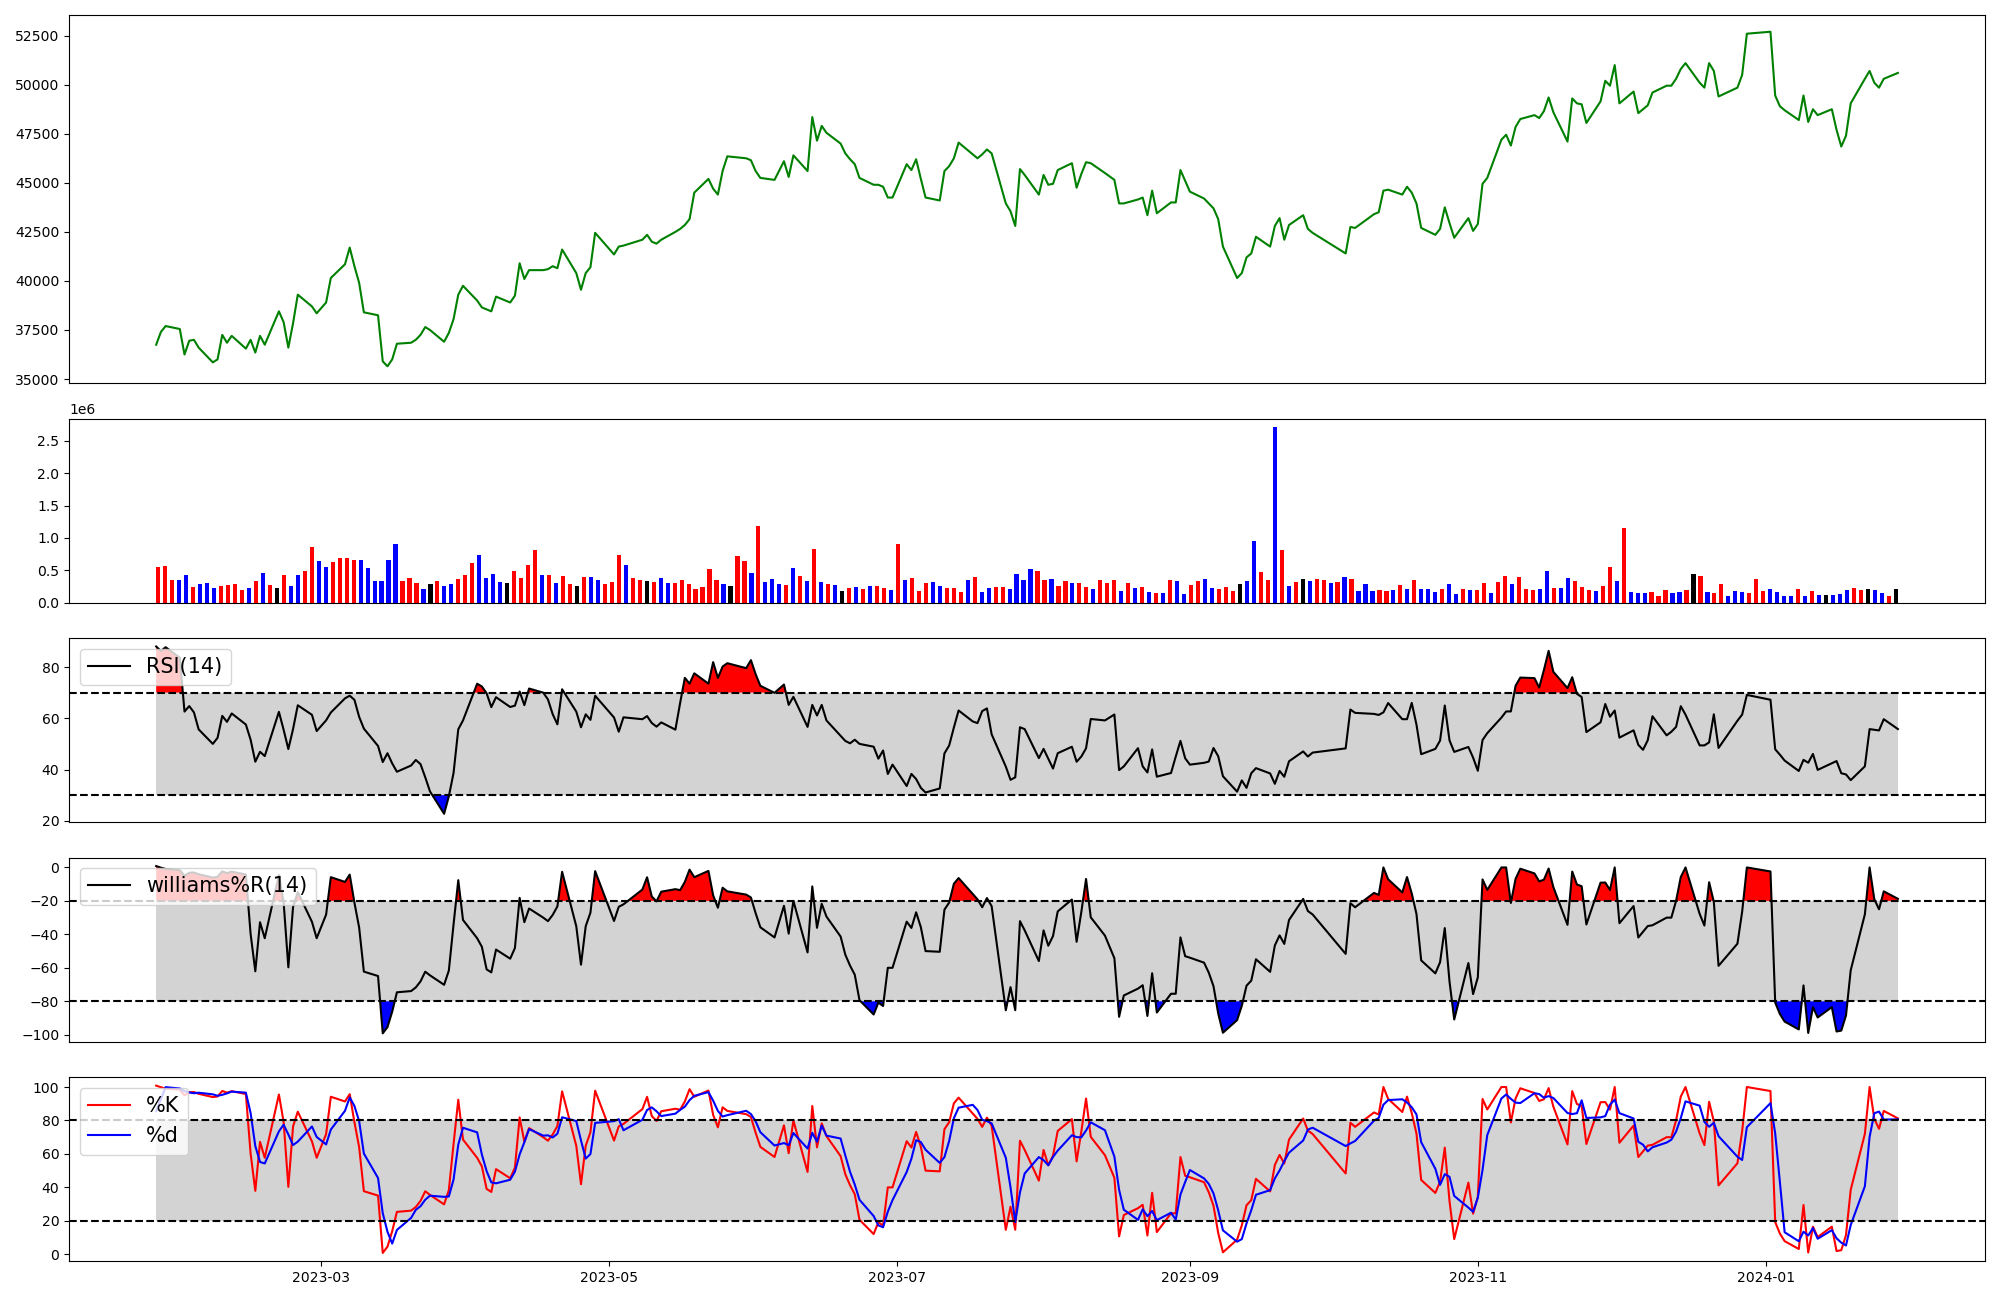The height and width of the screenshot is (1300, 2000).
Task: Click the 1e6 volume scale label
Action: click(82, 409)
